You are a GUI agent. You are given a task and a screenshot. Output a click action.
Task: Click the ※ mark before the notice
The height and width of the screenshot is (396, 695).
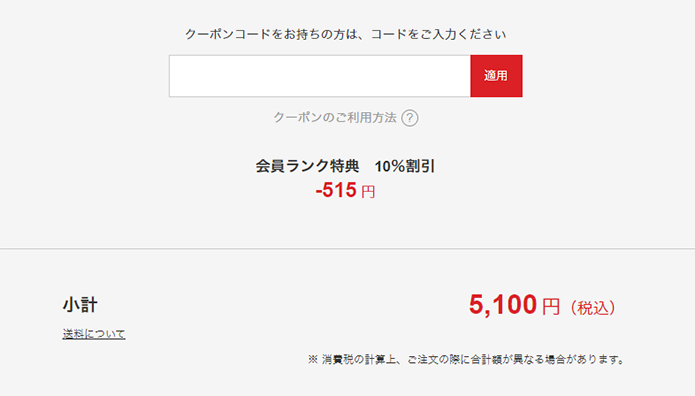coord(313,359)
